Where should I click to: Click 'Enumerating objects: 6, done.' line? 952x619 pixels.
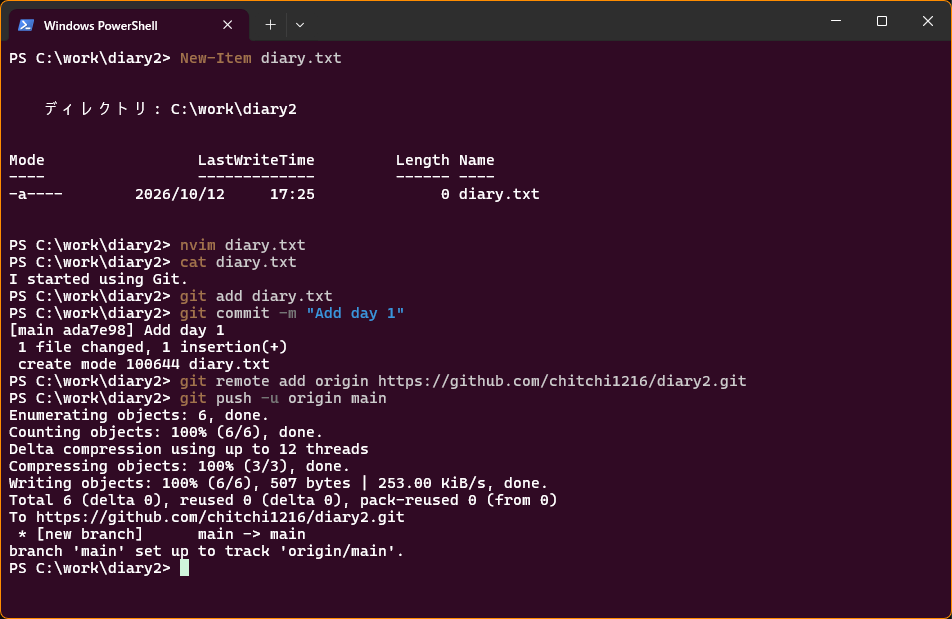[x=139, y=415]
